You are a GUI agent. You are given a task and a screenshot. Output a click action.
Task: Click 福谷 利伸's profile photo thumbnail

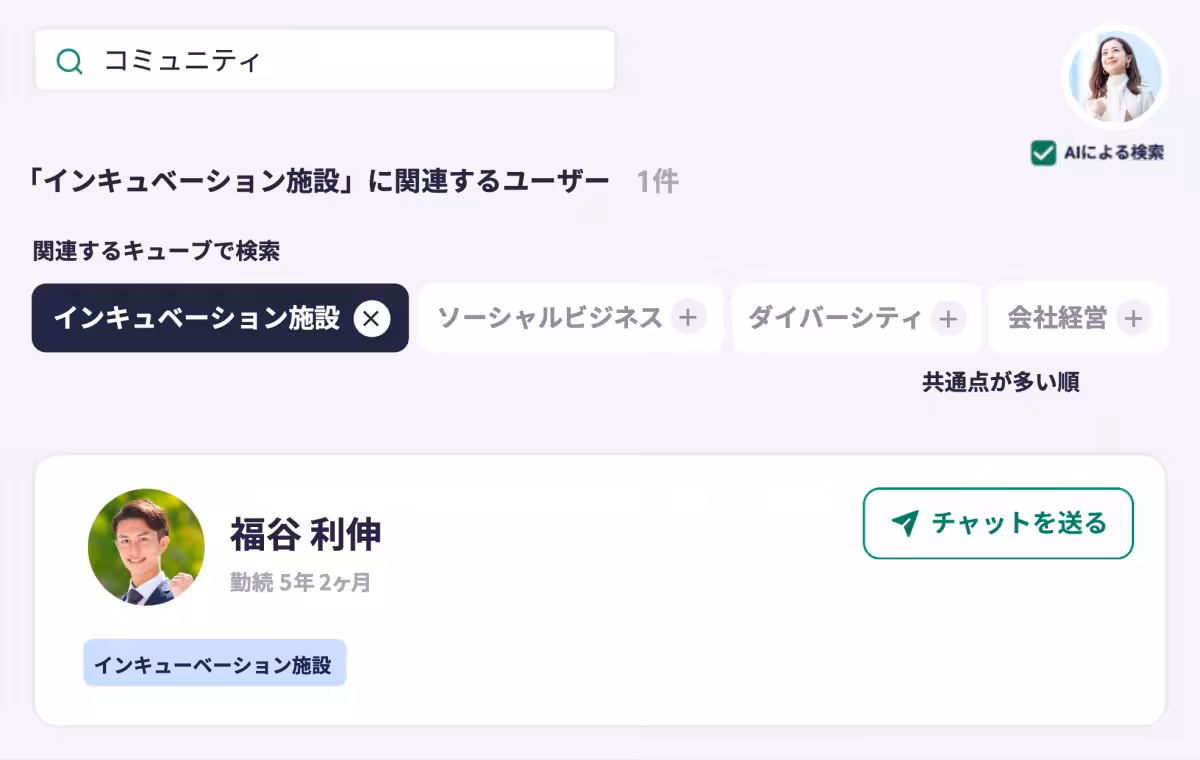146,548
